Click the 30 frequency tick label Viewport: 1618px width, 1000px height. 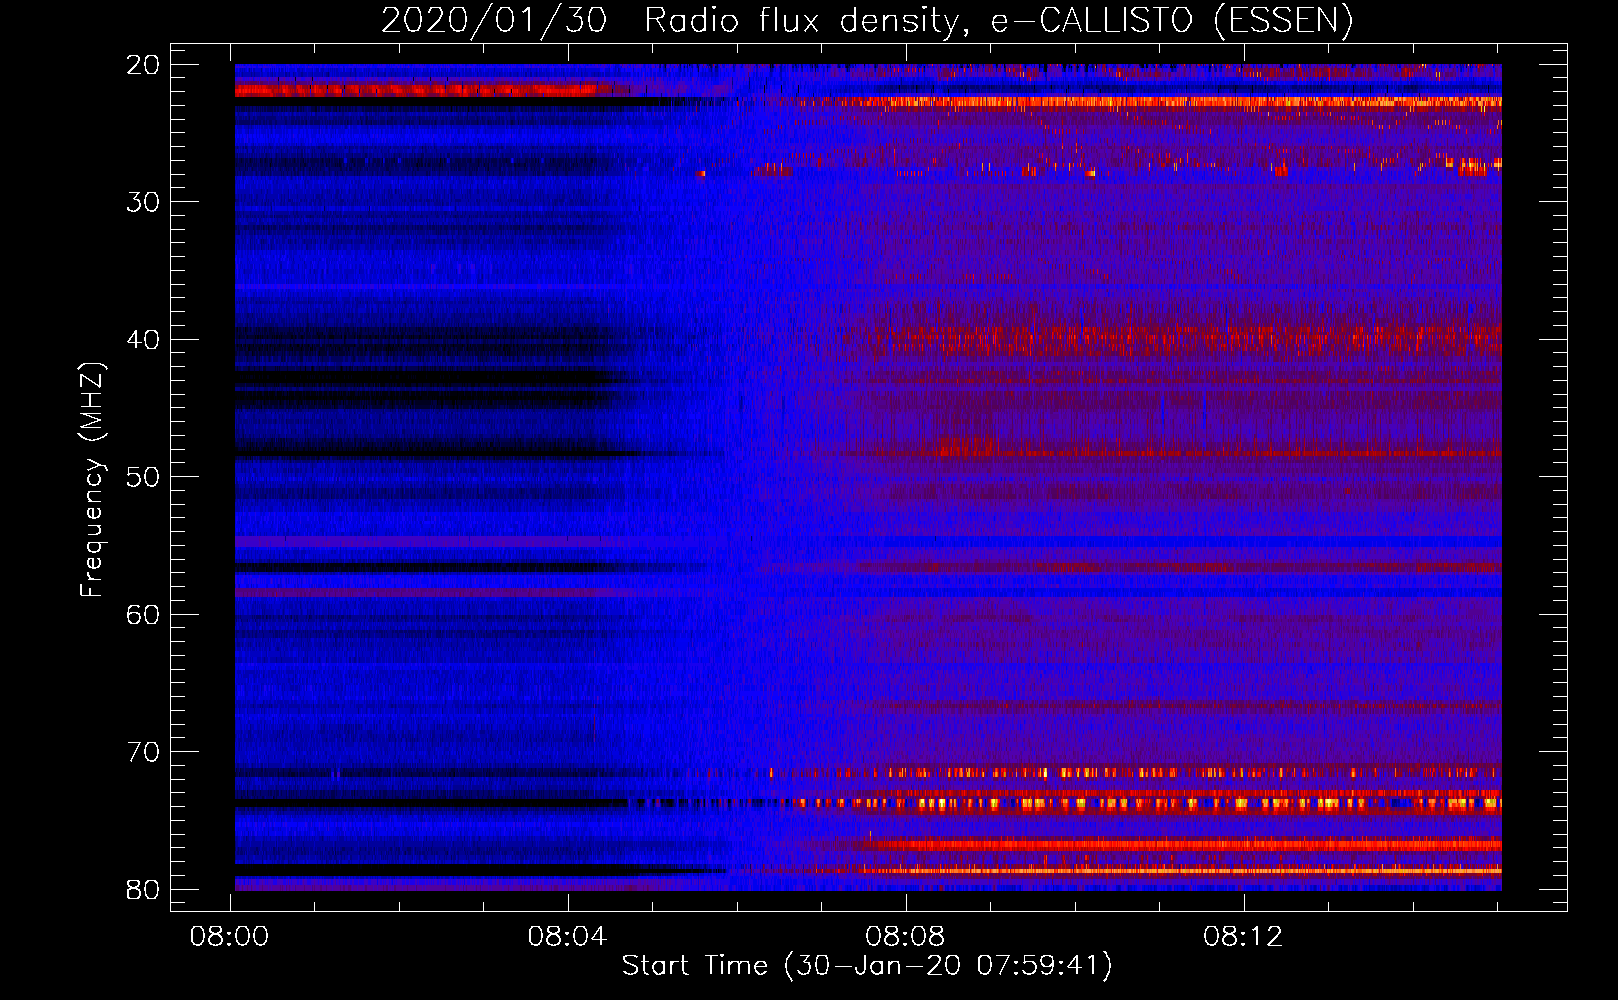coord(143,202)
